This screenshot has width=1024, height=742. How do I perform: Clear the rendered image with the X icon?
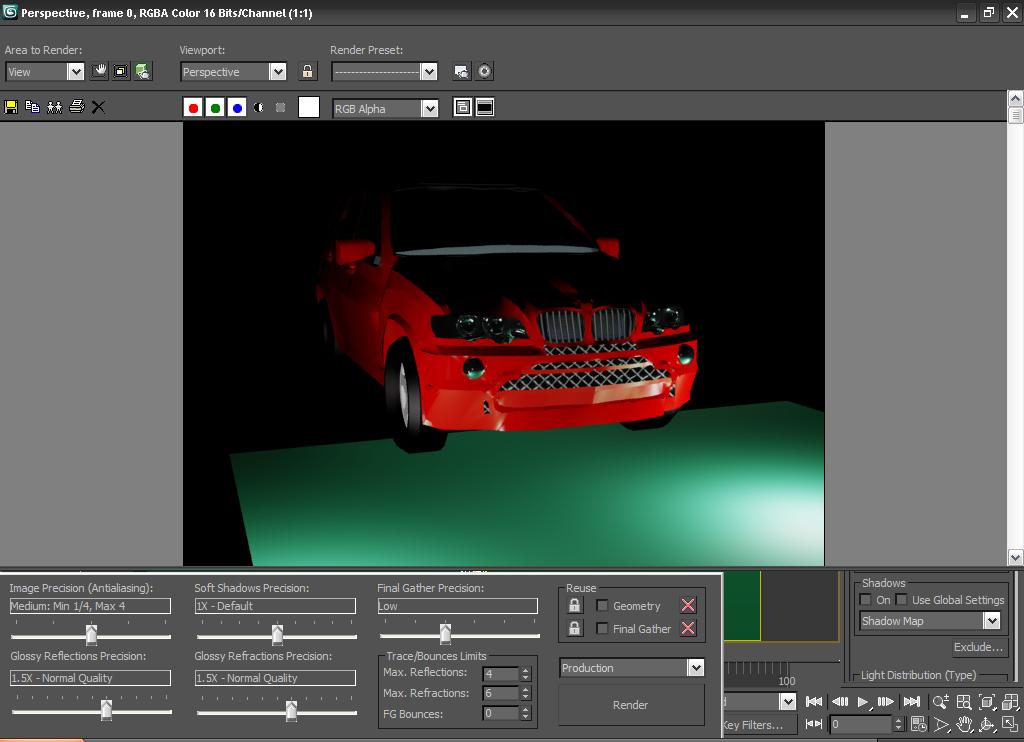[x=99, y=107]
